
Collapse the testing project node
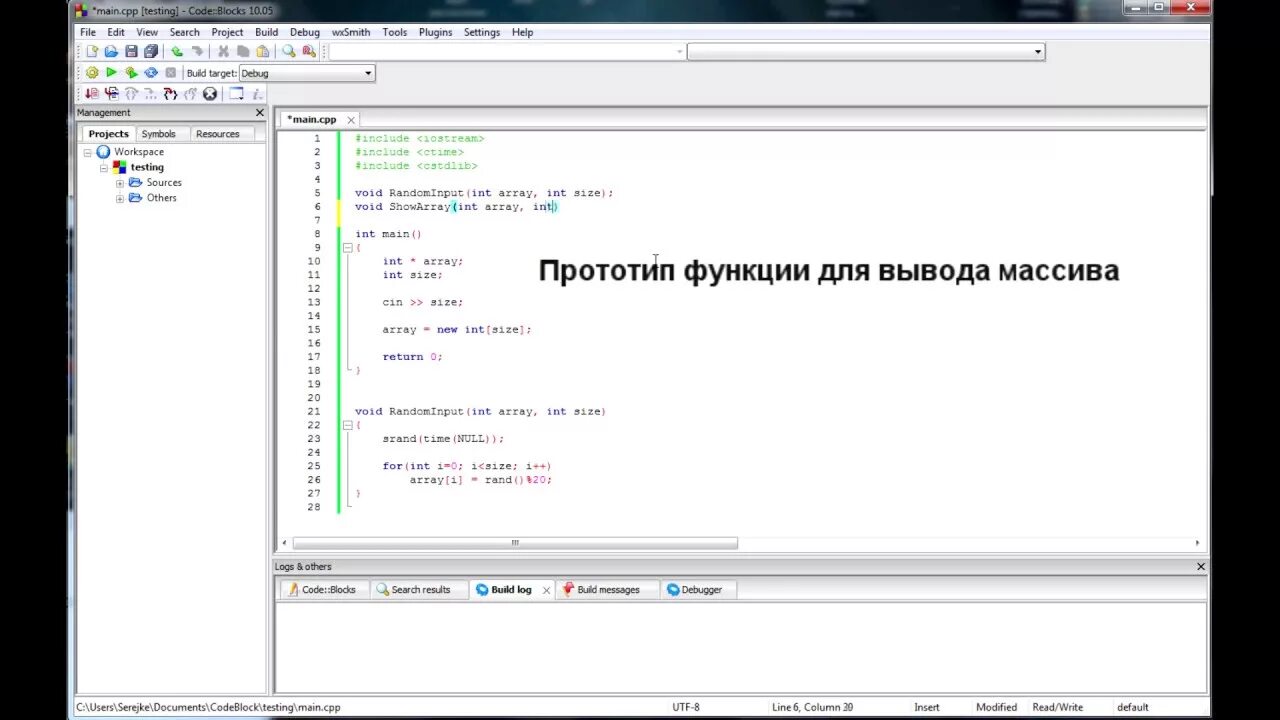pos(104,167)
